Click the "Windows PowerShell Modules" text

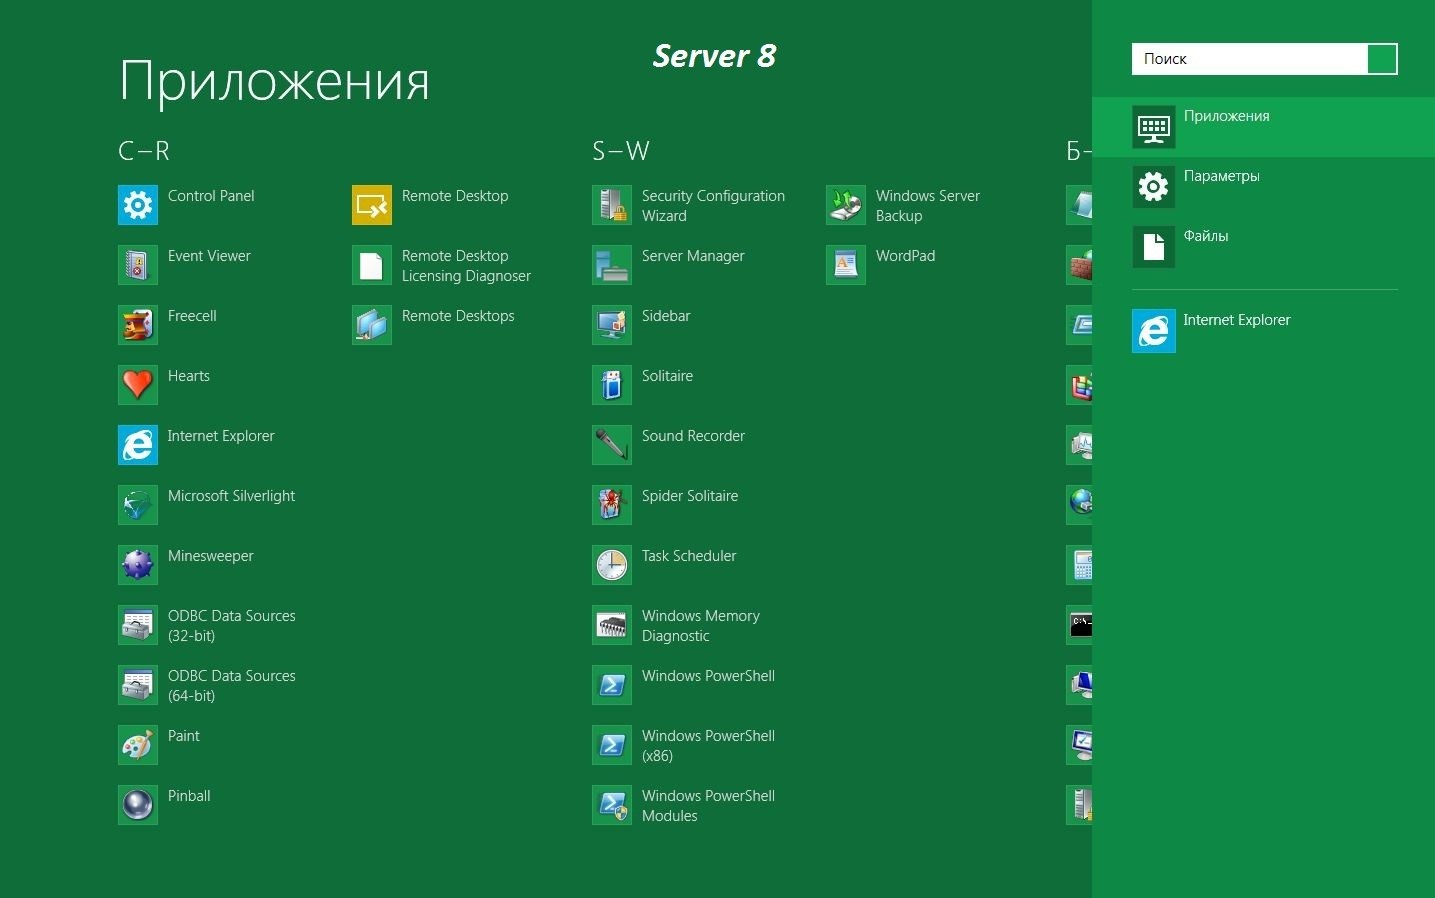click(708, 806)
